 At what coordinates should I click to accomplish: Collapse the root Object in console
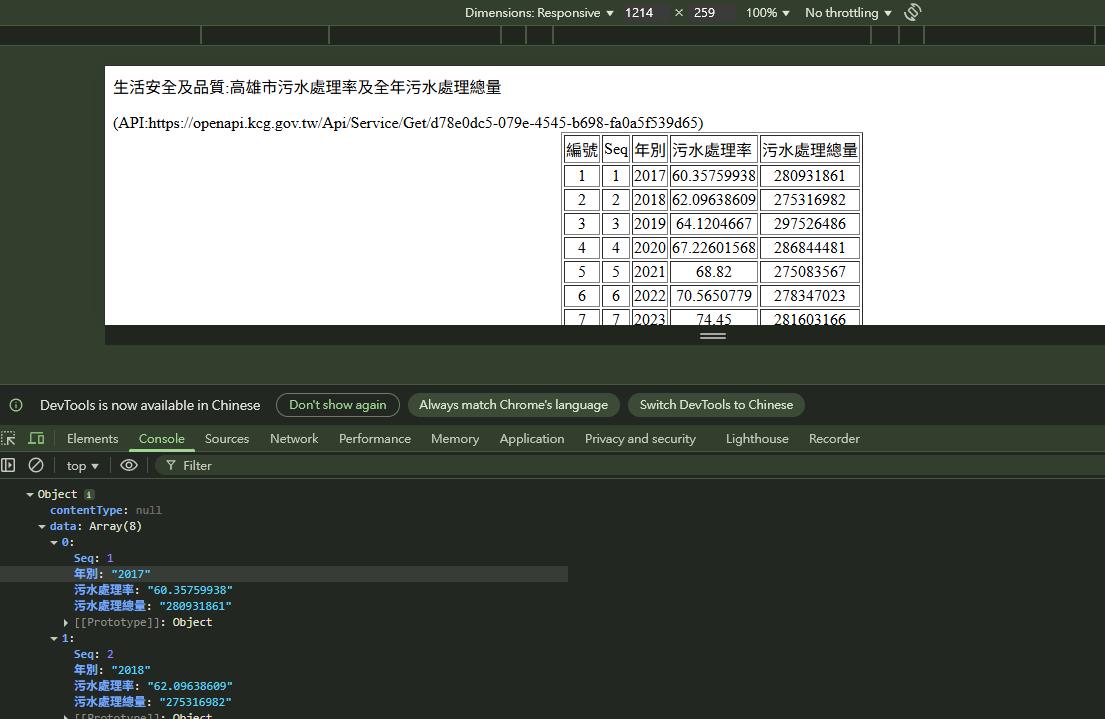point(30,495)
